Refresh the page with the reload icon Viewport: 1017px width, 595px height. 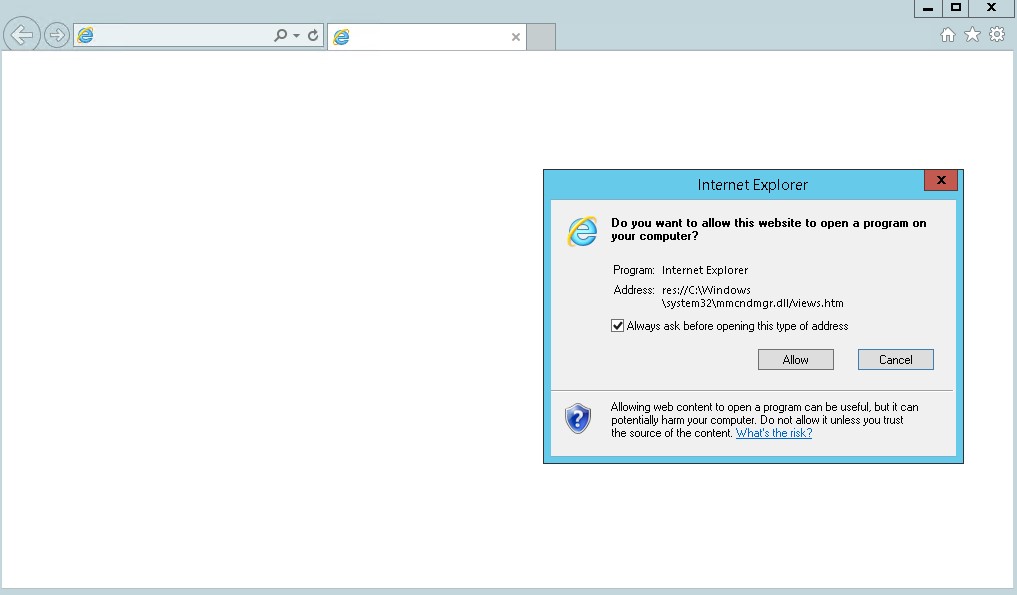coord(313,35)
